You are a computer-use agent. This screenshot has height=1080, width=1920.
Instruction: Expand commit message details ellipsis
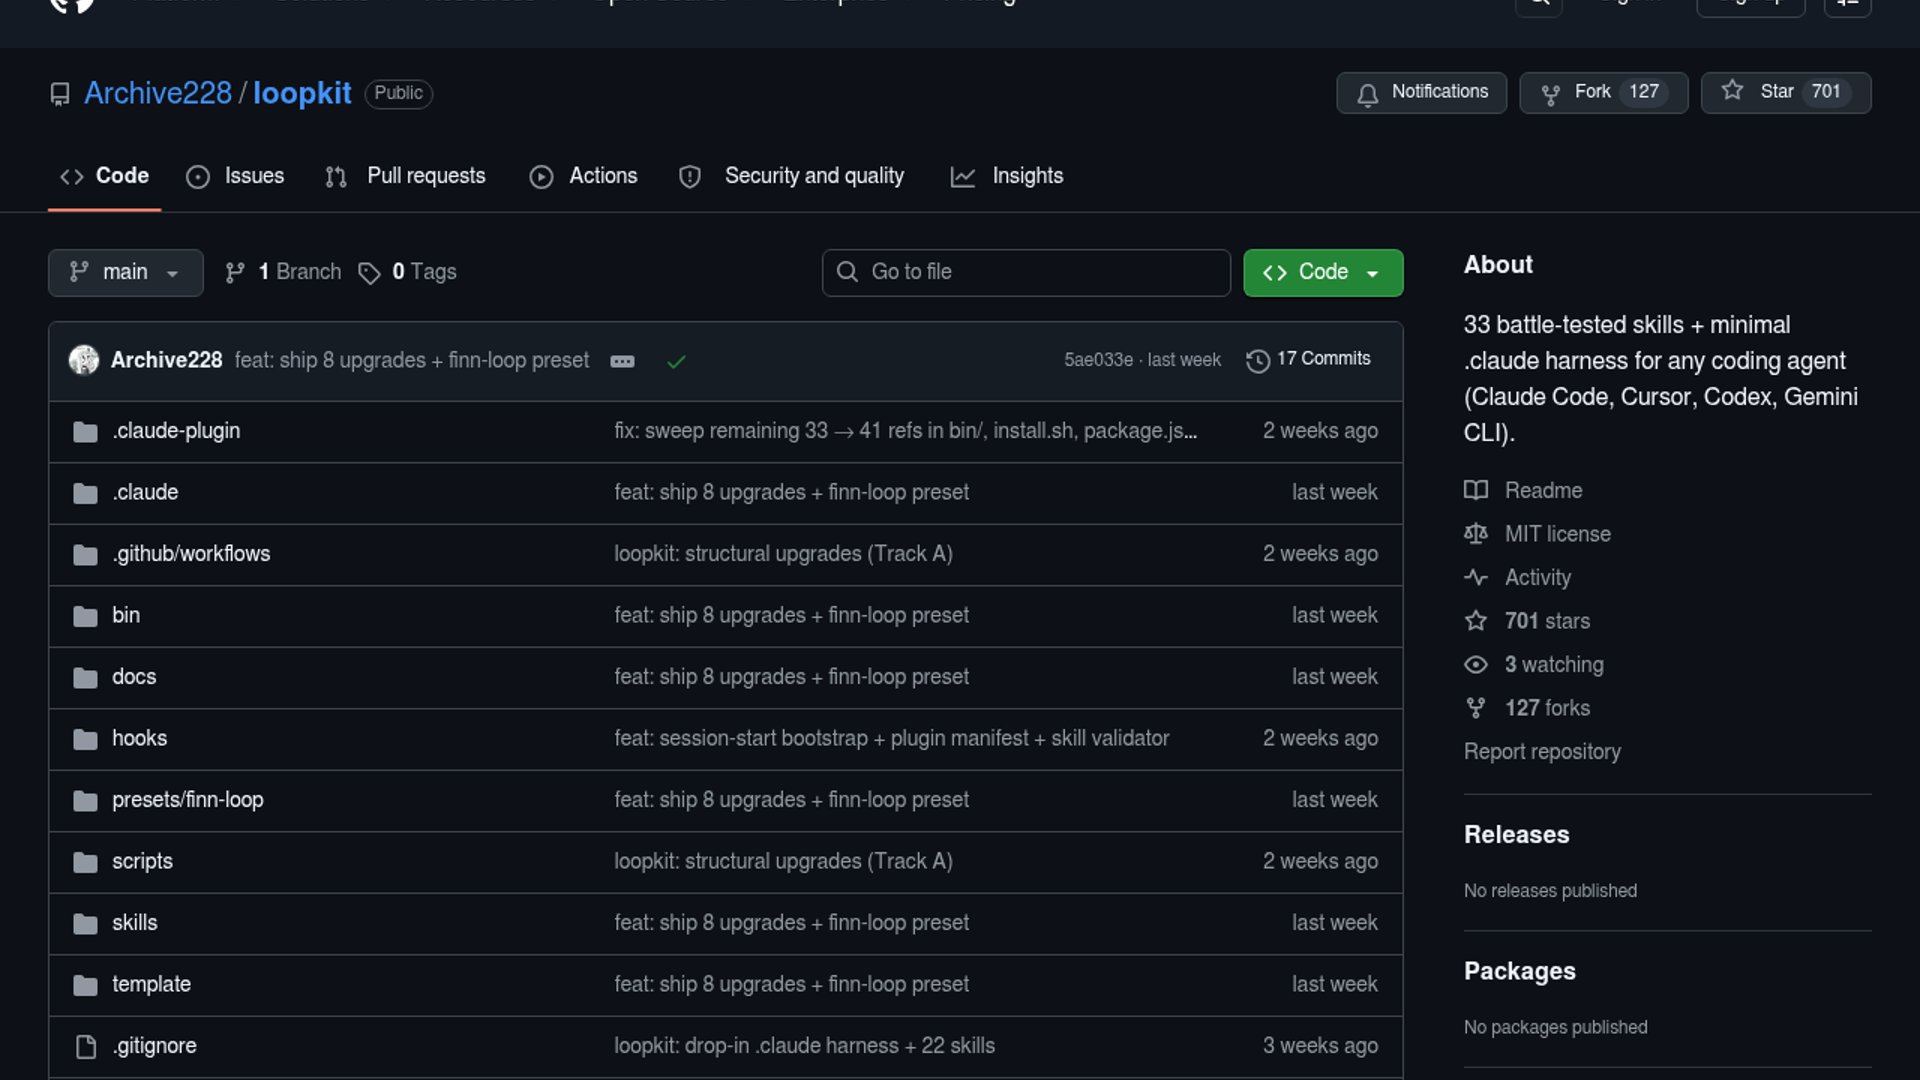click(622, 361)
